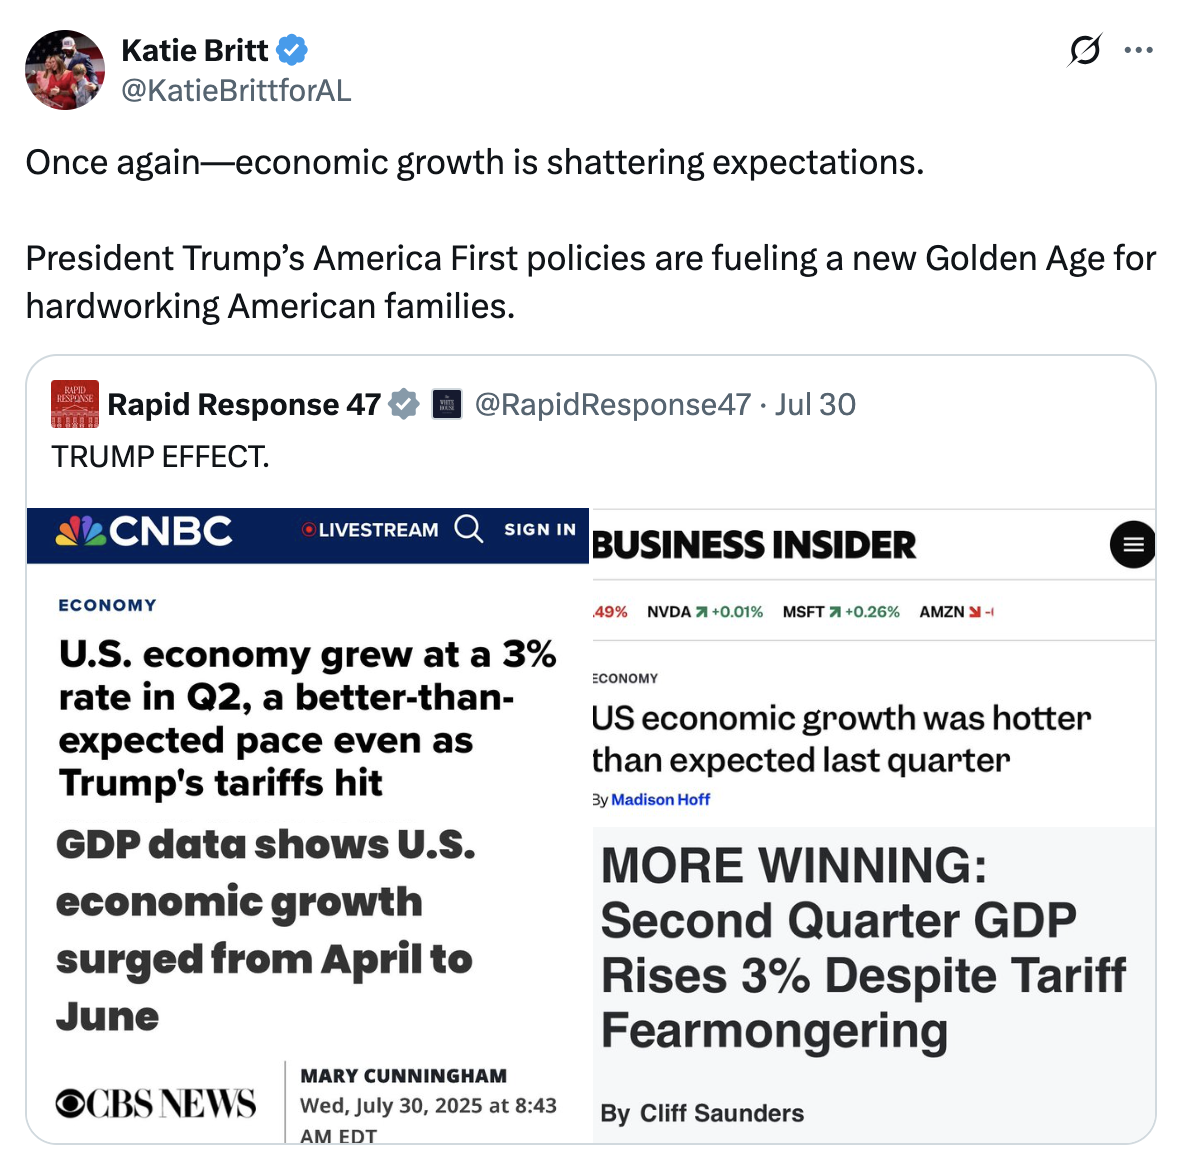
Task: Click the Jul 30 post timestamp
Action: tap(816, 405)
